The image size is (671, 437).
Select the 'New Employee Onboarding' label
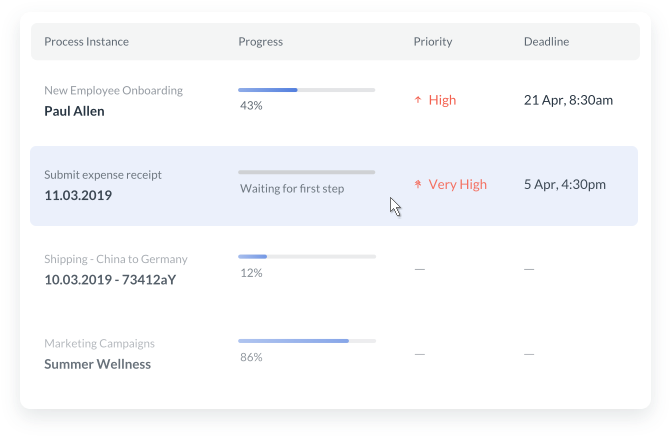pos(113,91)
